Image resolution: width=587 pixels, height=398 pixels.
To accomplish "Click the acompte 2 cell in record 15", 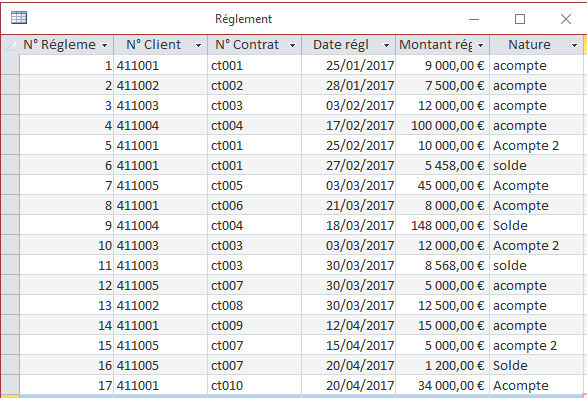I will pyautogui.click(x=536, y=345).
